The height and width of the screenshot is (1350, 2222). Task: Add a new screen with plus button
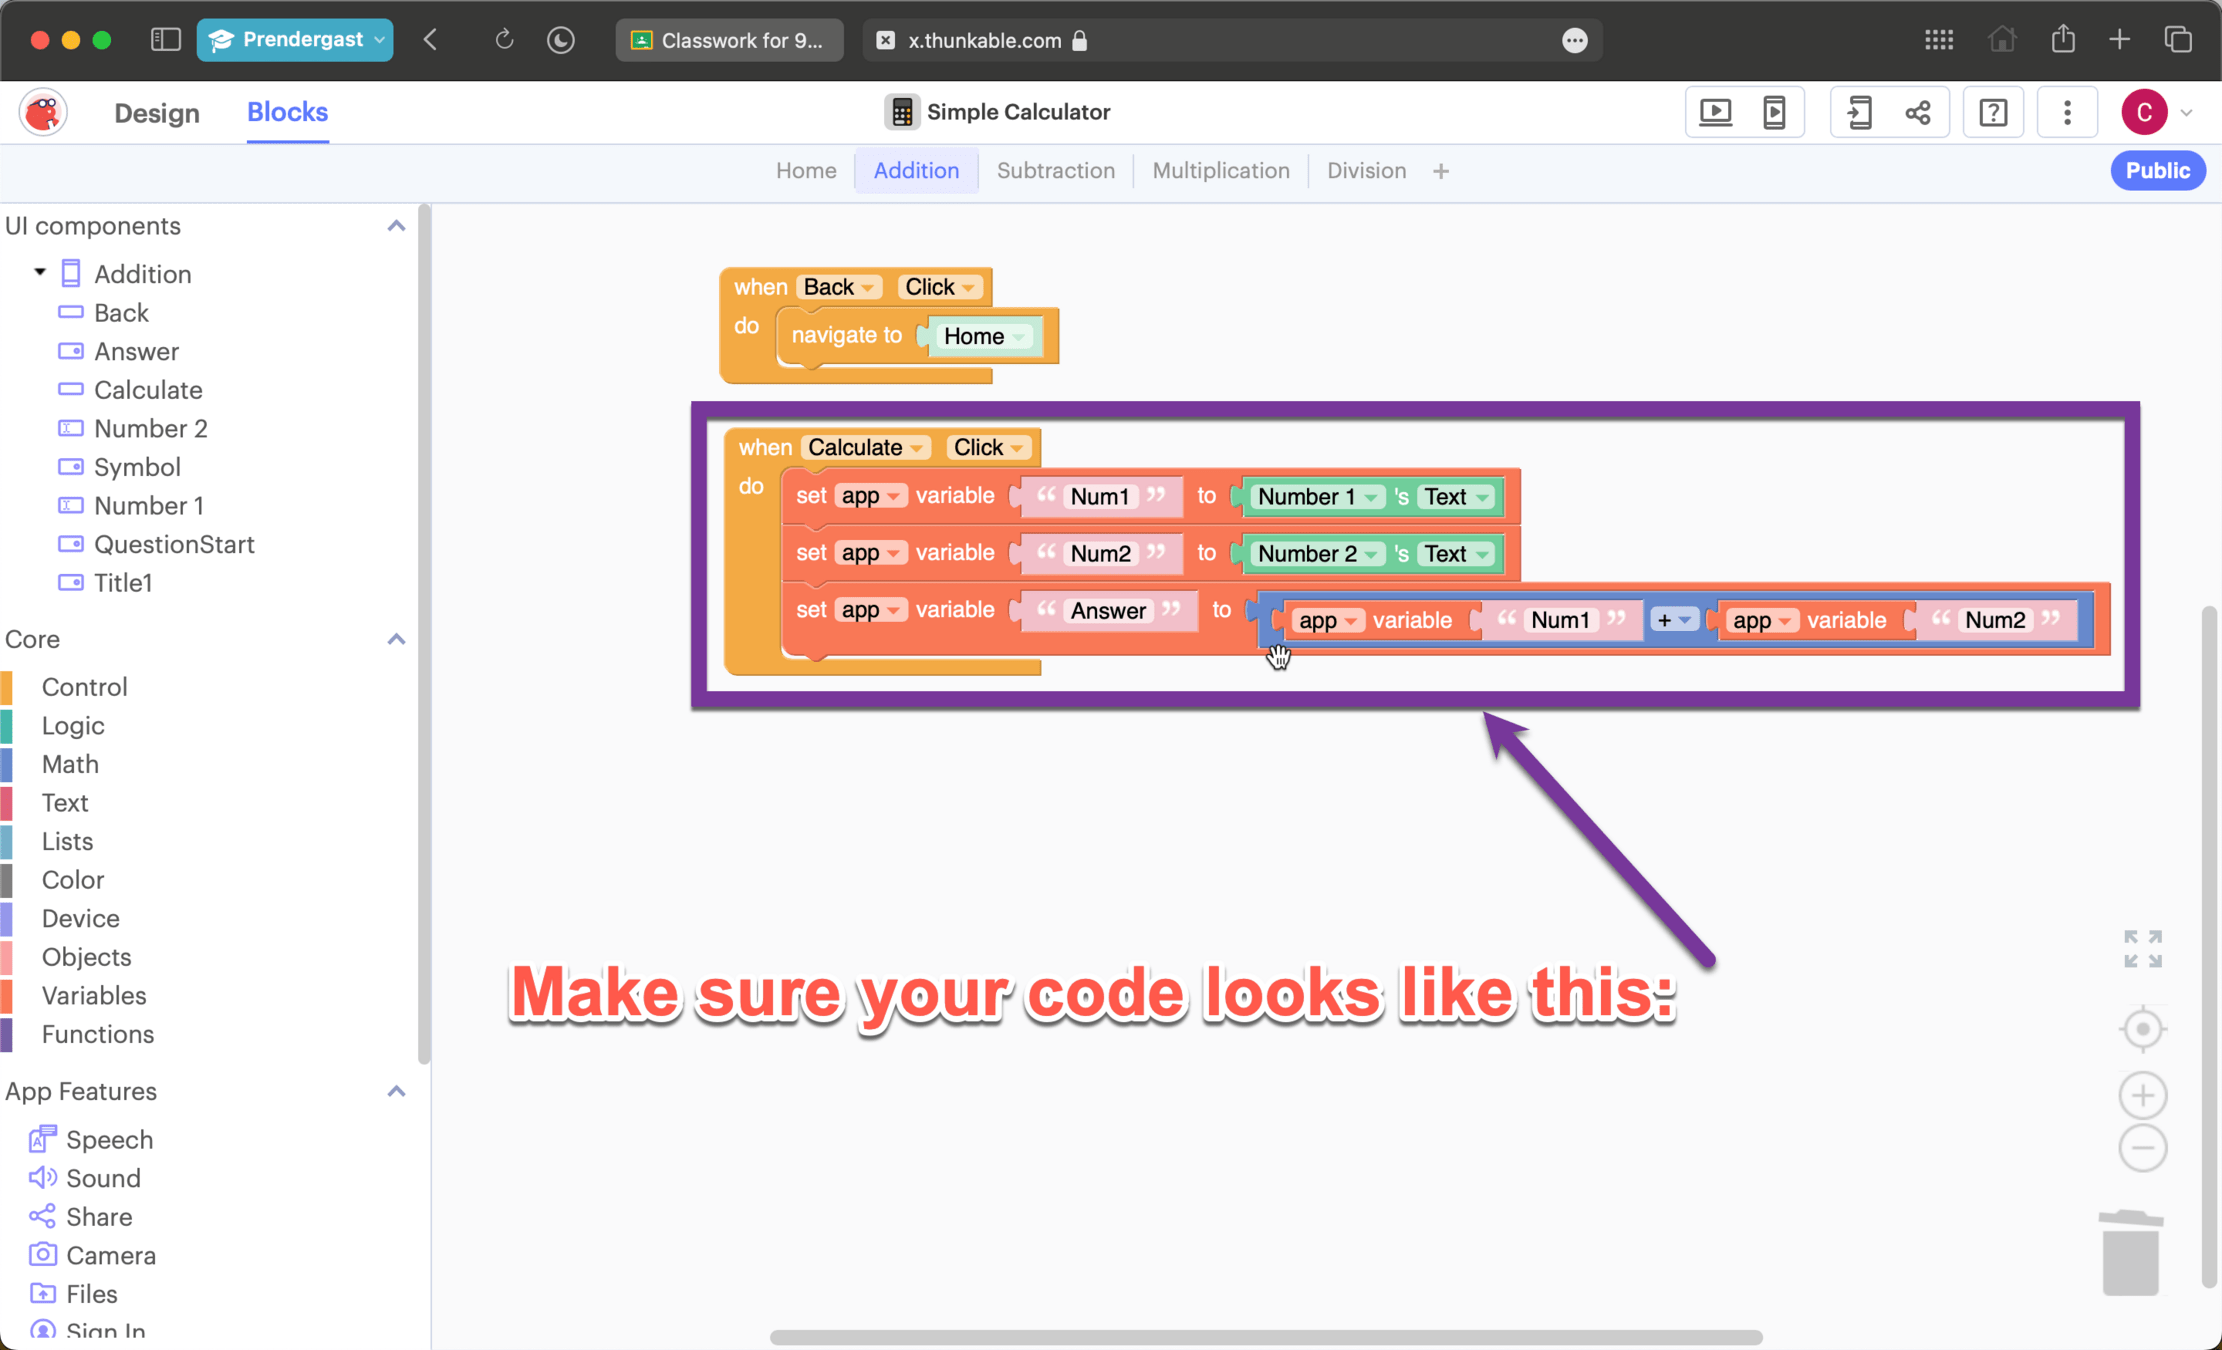coord(1440,172)
